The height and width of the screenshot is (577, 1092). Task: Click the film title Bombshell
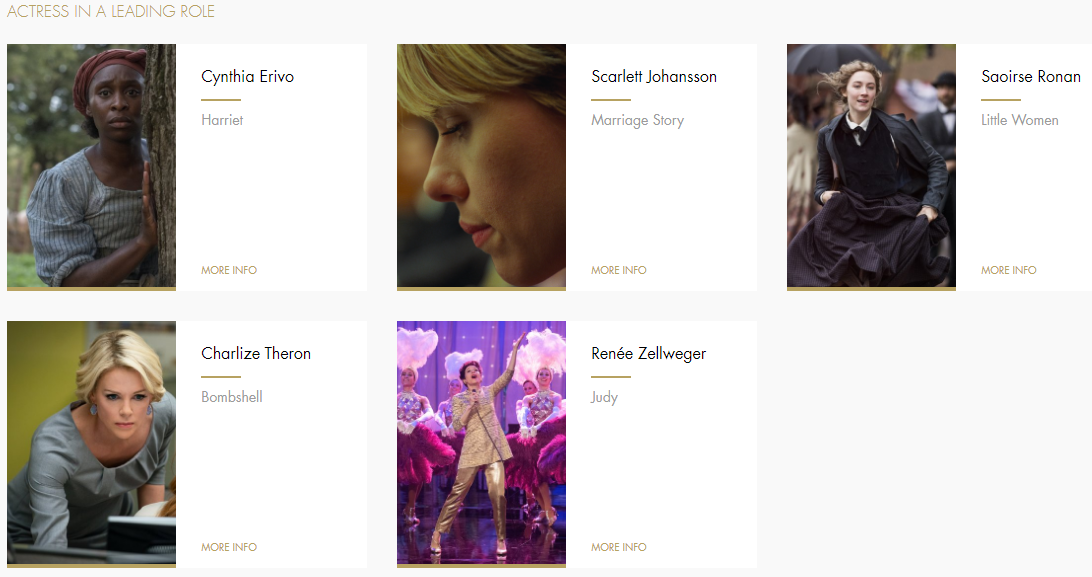click(x=232, y=397)
